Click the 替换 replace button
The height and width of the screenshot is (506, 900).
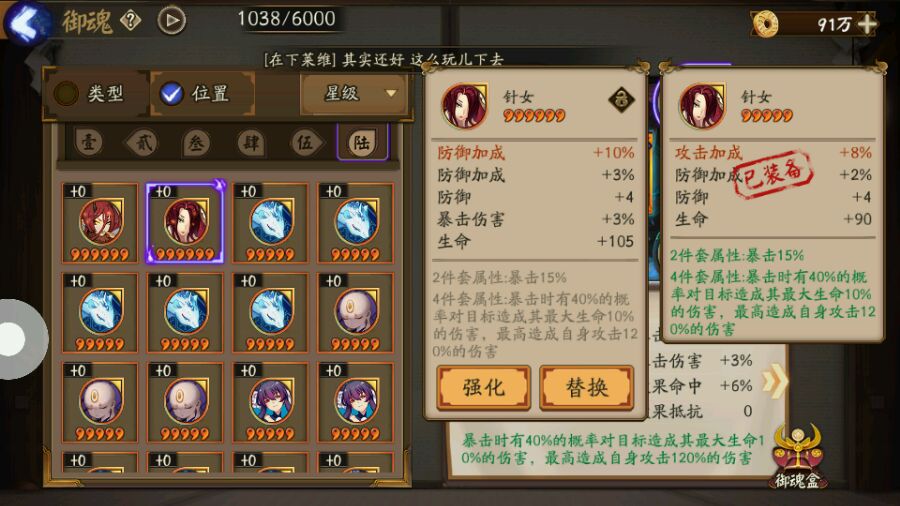[587, 388]
